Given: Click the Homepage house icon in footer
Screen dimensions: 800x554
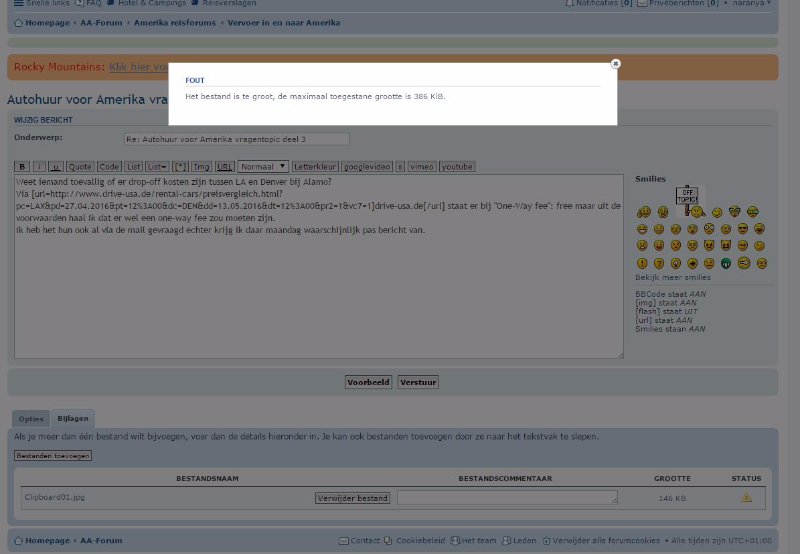Looking at the screenshot, I should point(18,541).
